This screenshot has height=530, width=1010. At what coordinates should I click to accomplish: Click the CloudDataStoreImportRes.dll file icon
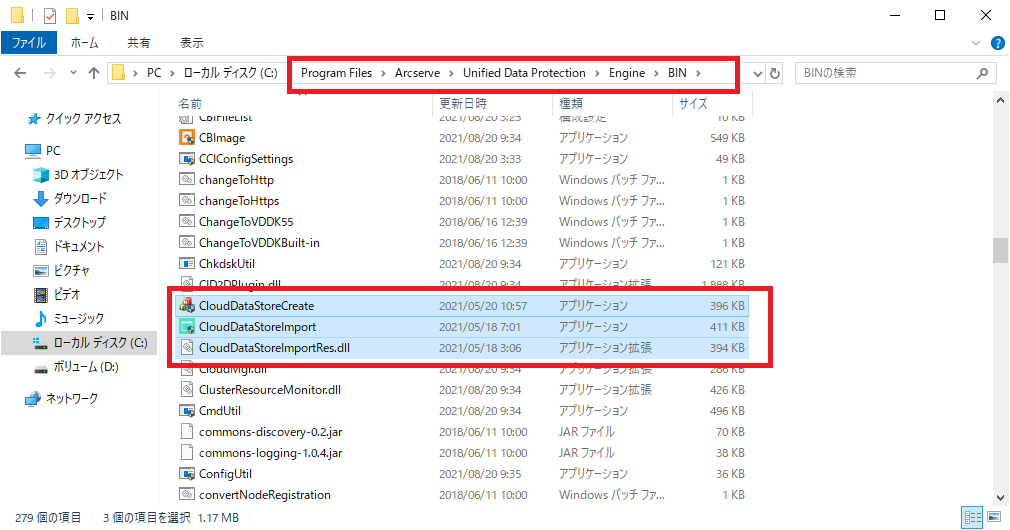coord(187,348)
